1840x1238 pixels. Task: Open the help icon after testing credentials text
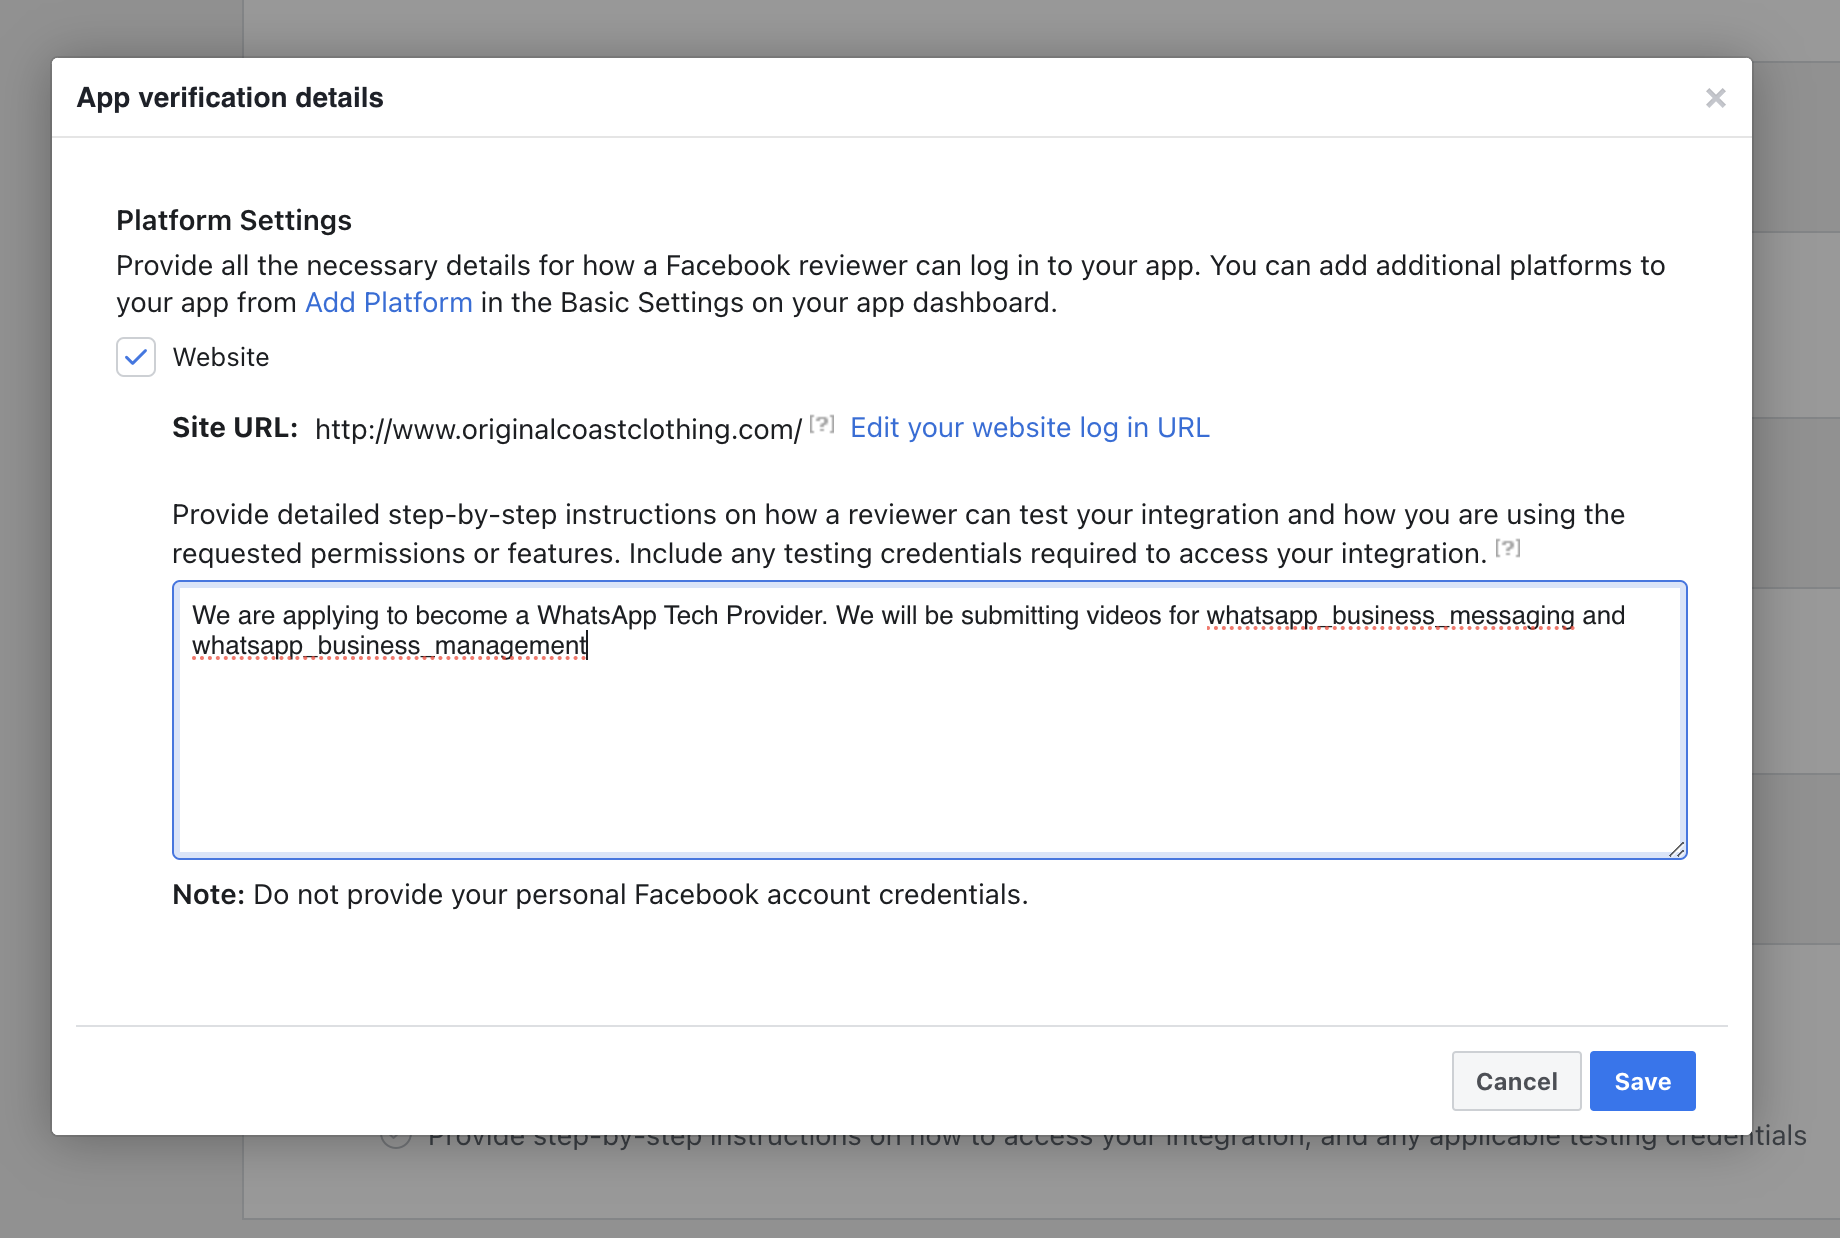click(1508, 548)
